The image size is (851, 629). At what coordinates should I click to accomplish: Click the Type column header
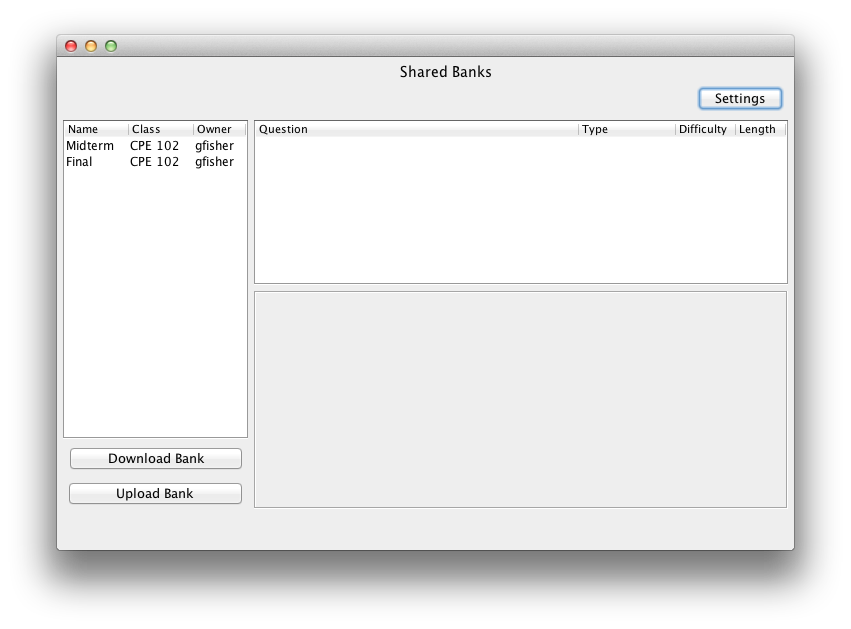coord(627,129)
